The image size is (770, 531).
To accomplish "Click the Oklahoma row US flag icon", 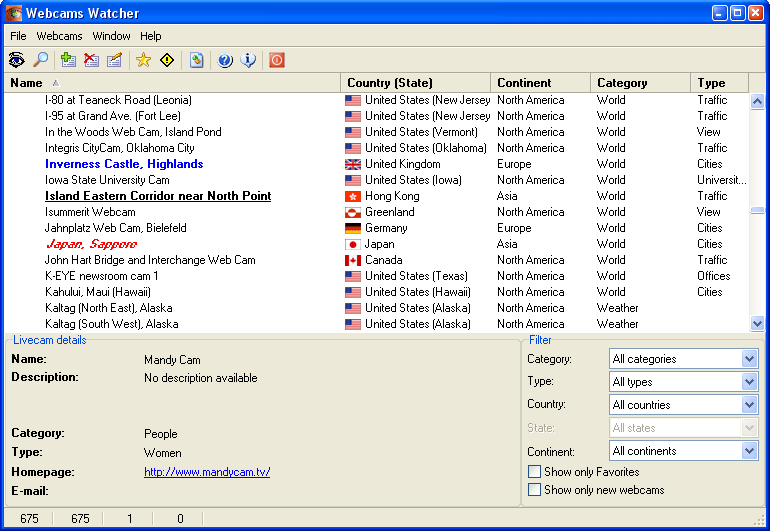I will (x=353, y=148).
